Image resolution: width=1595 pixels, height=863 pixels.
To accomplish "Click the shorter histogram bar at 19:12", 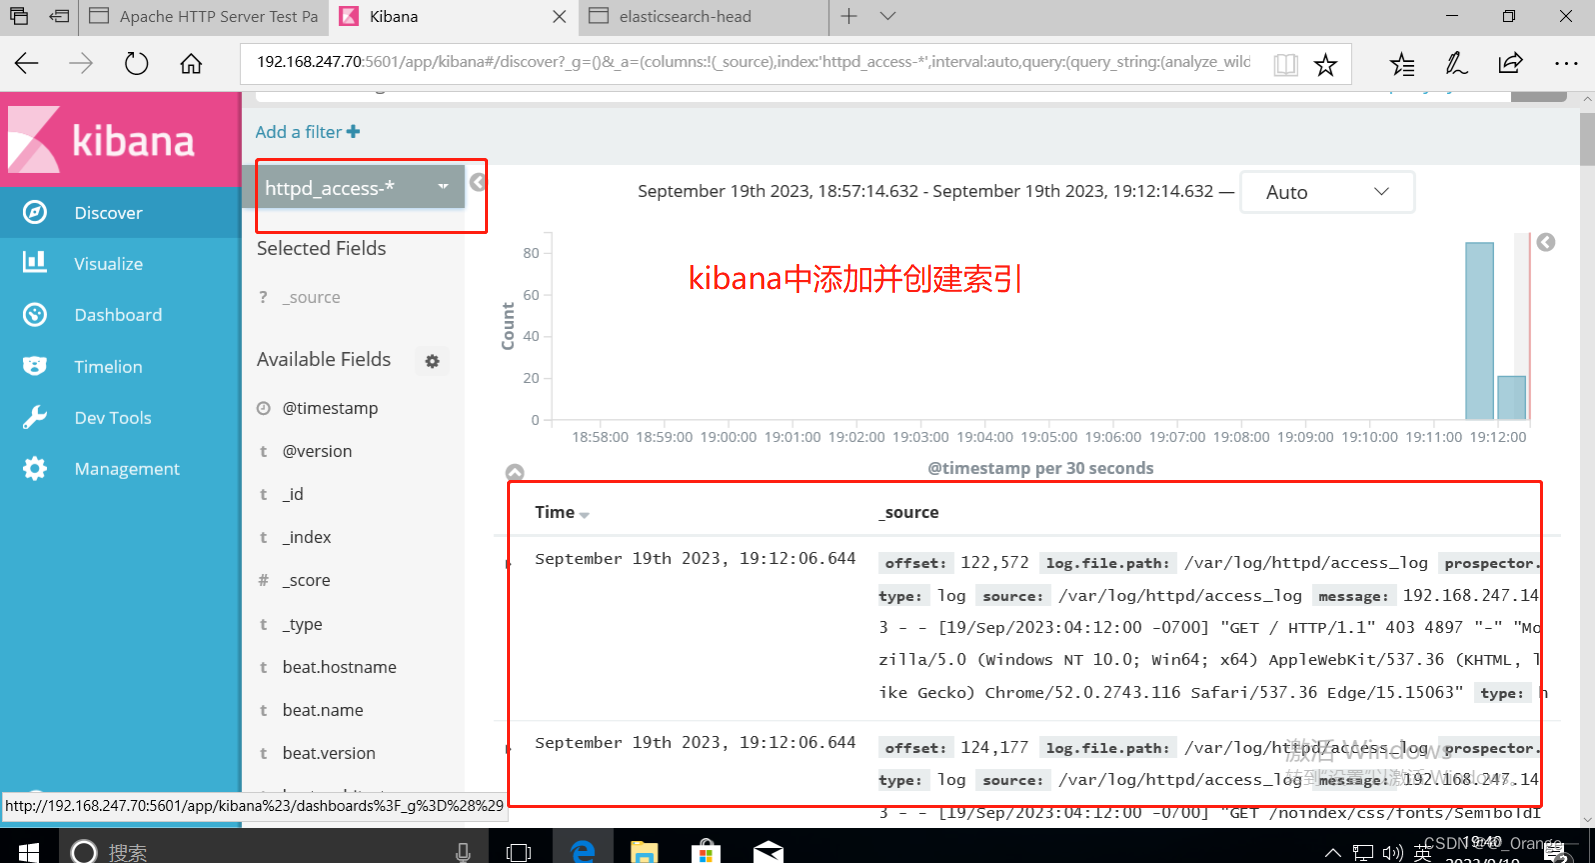I will pyautogui.click(x=1511, y=398).
